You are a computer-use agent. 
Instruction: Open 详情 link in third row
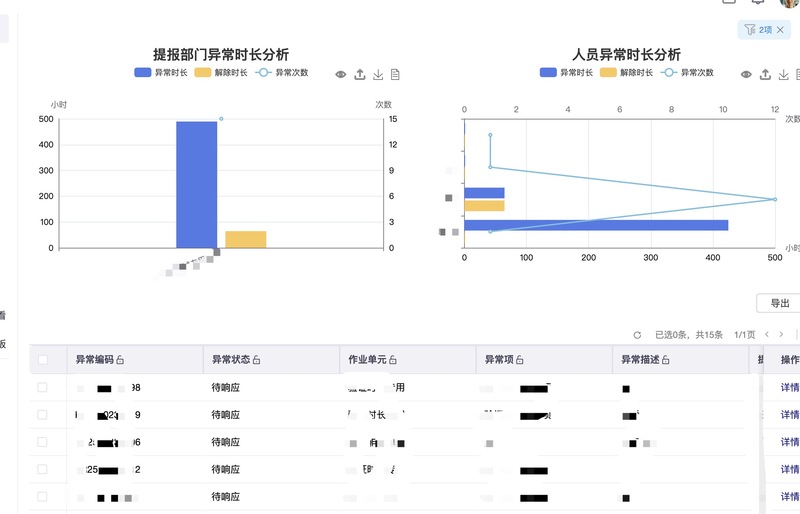[x=790, y=442]
